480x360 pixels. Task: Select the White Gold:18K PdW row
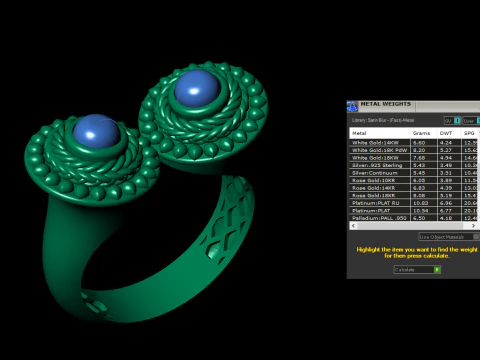(x=414, y=150)
